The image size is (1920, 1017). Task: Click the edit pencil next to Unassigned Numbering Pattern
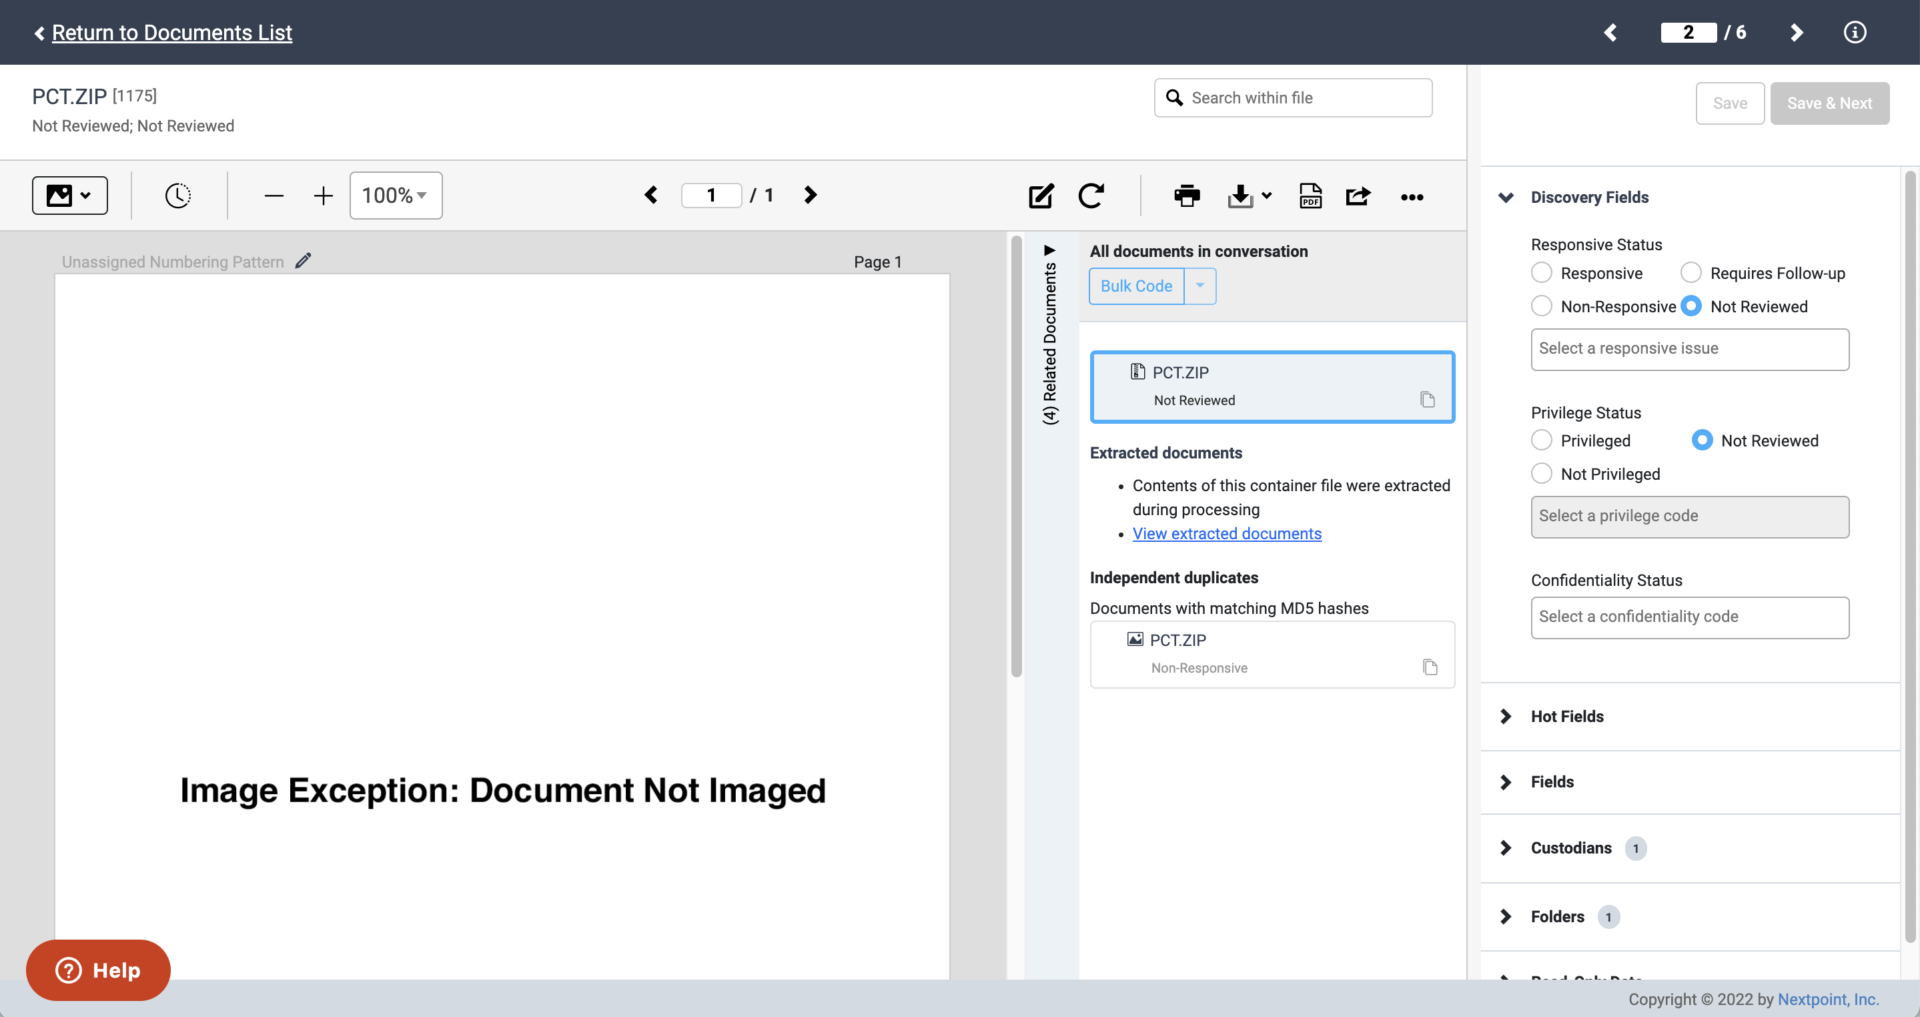(x=303, y=260)
